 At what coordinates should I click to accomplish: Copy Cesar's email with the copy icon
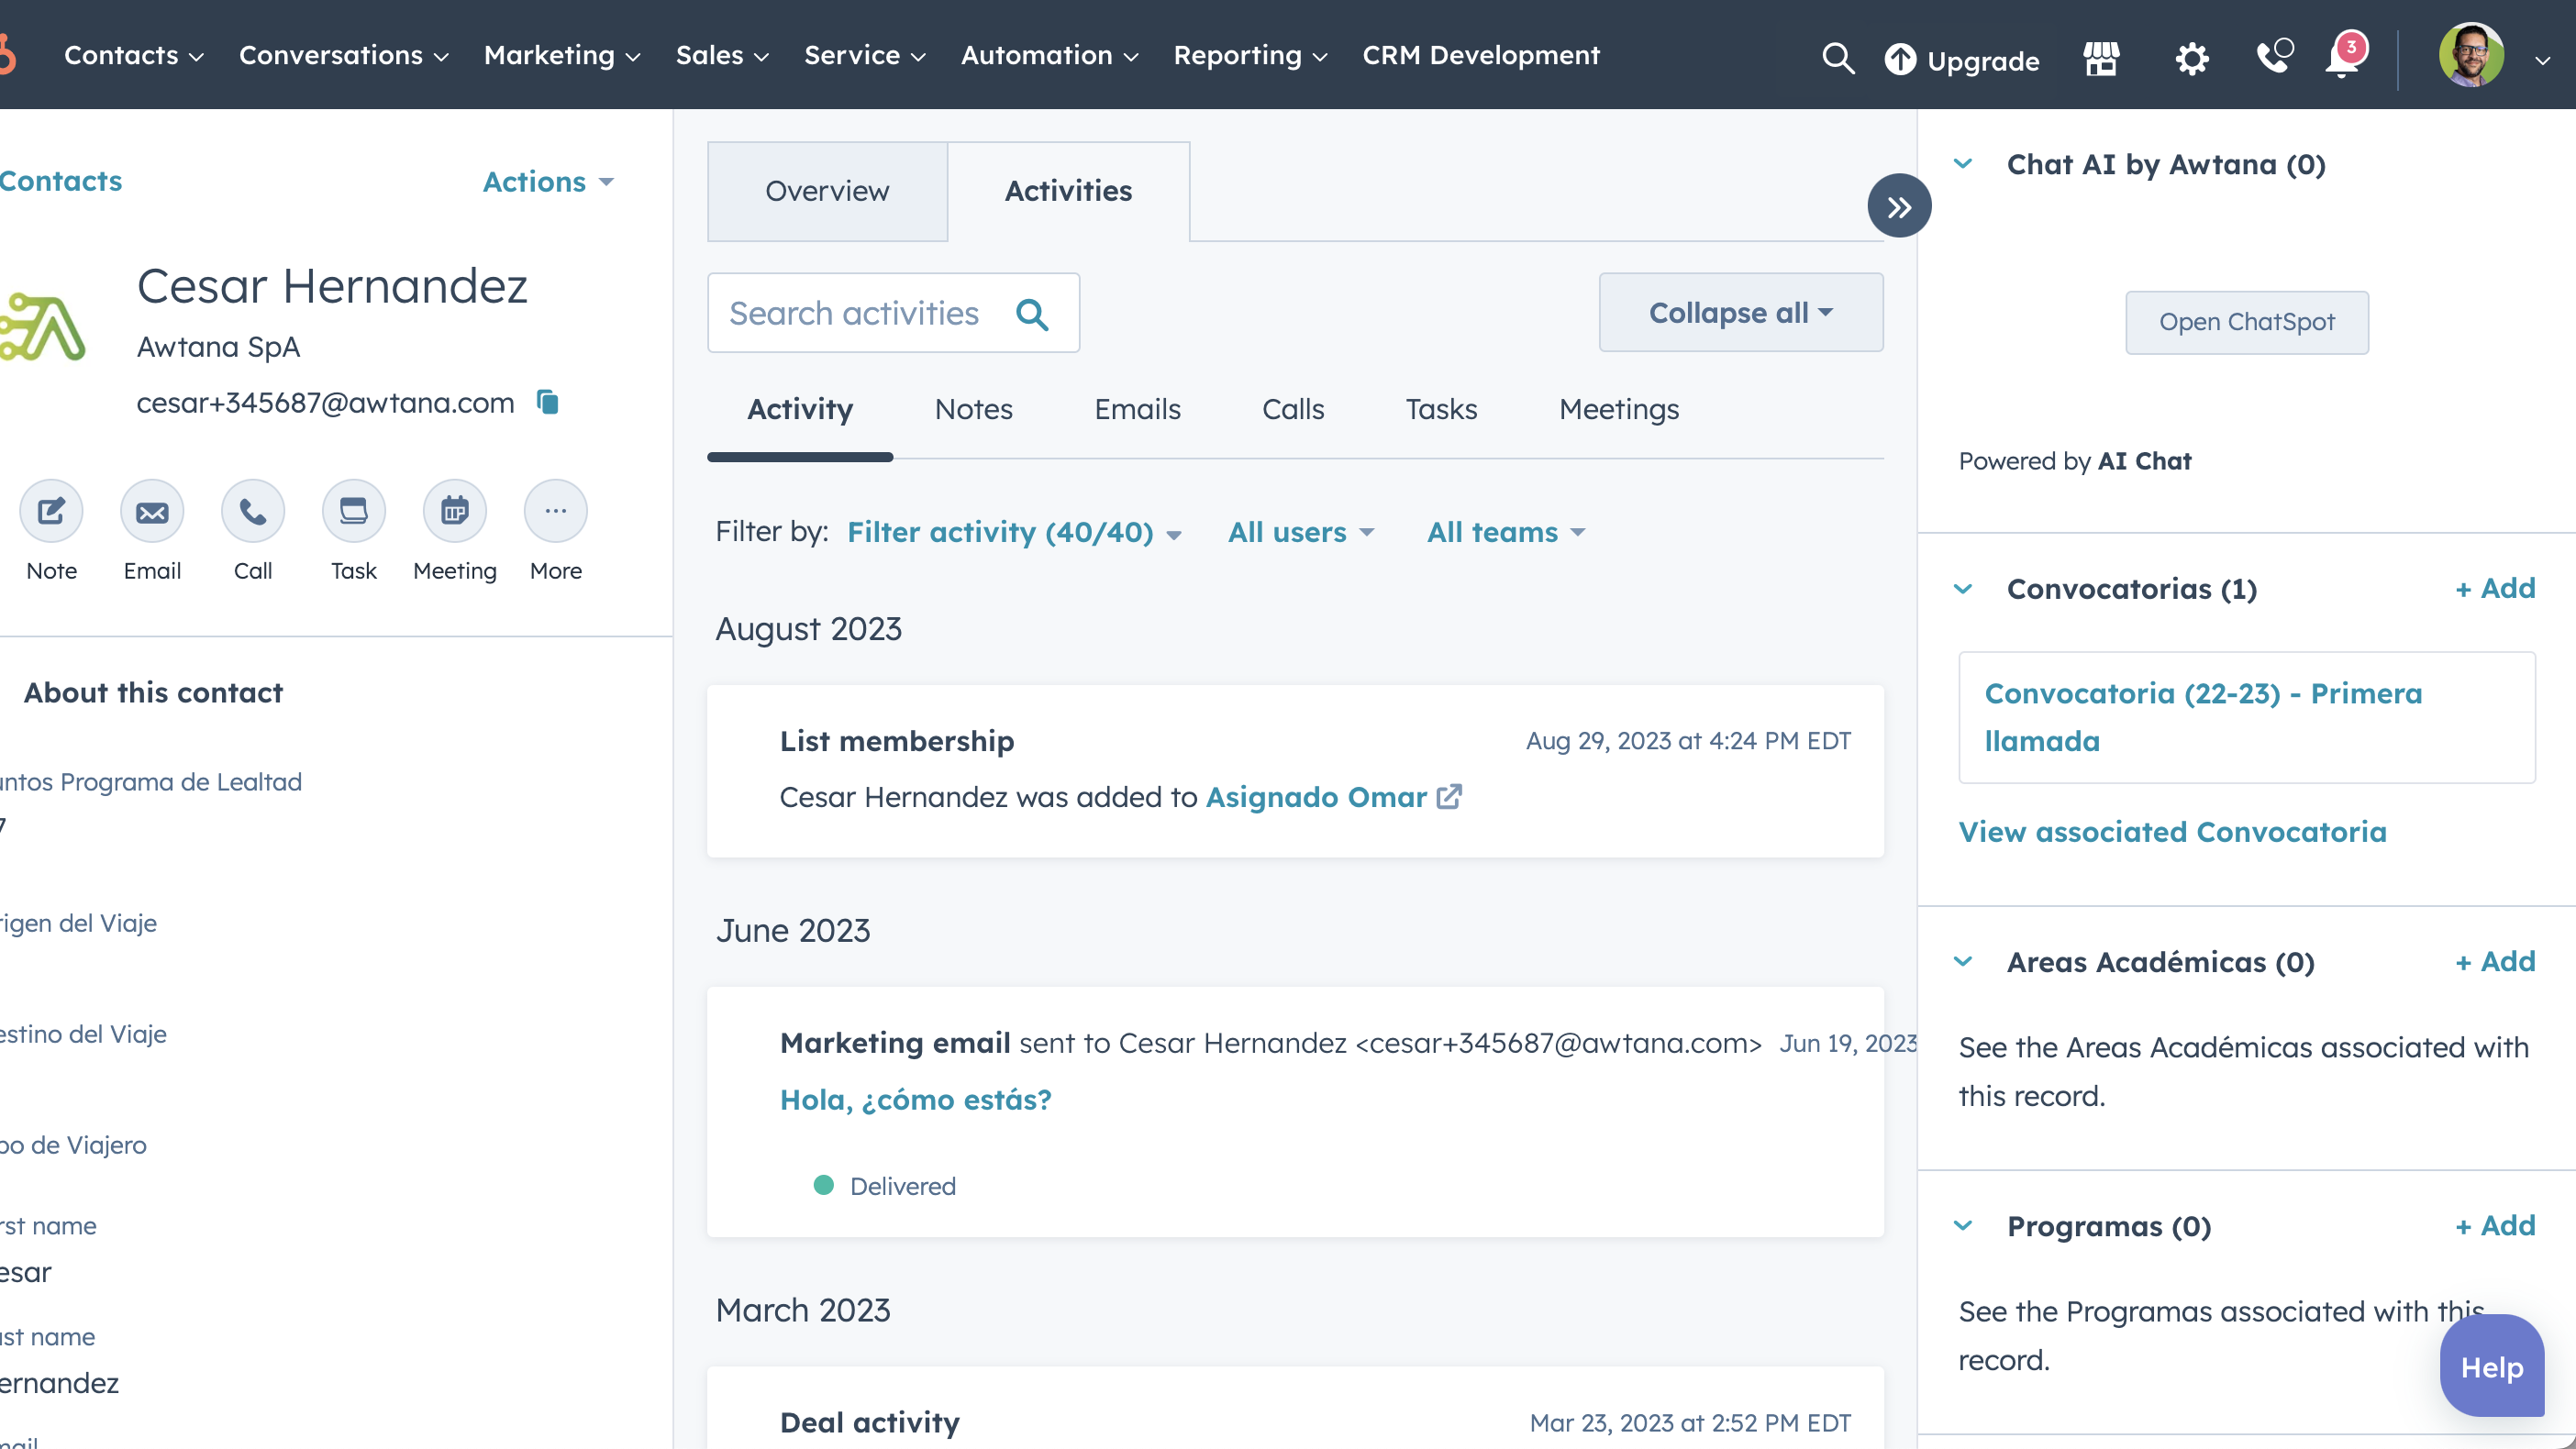[x=547, y=402]
